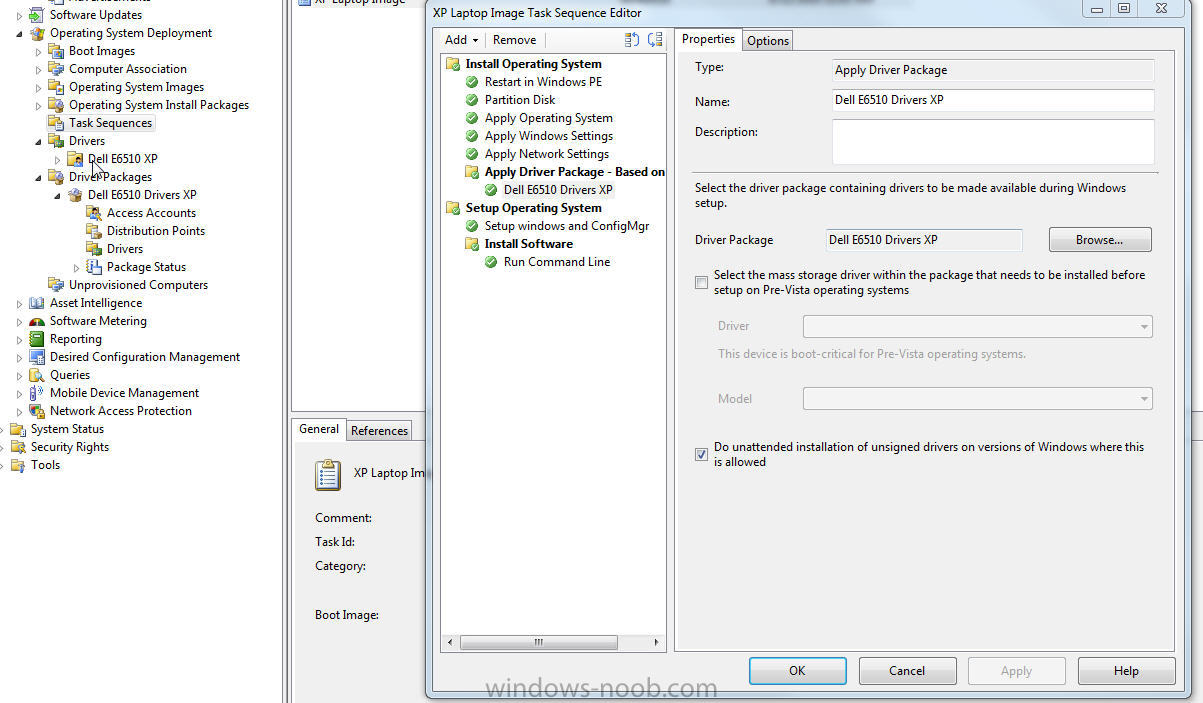This screenshot has width=1203, height=703.
Task: Expand the Dell E6510 XP driver folder
Action: tap(58, 159)
